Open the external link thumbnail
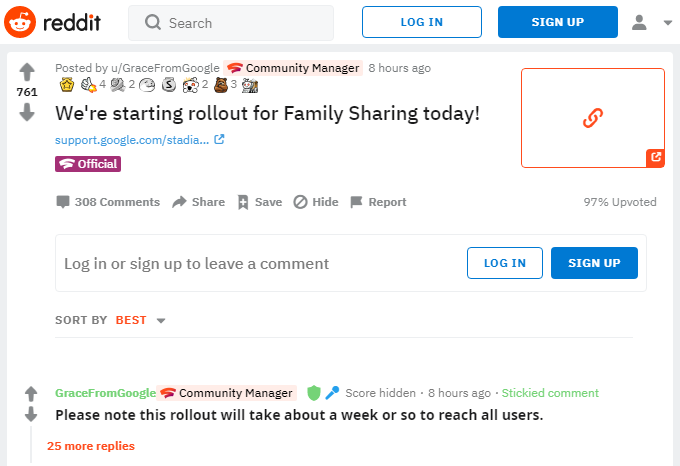 click(592, 118)
